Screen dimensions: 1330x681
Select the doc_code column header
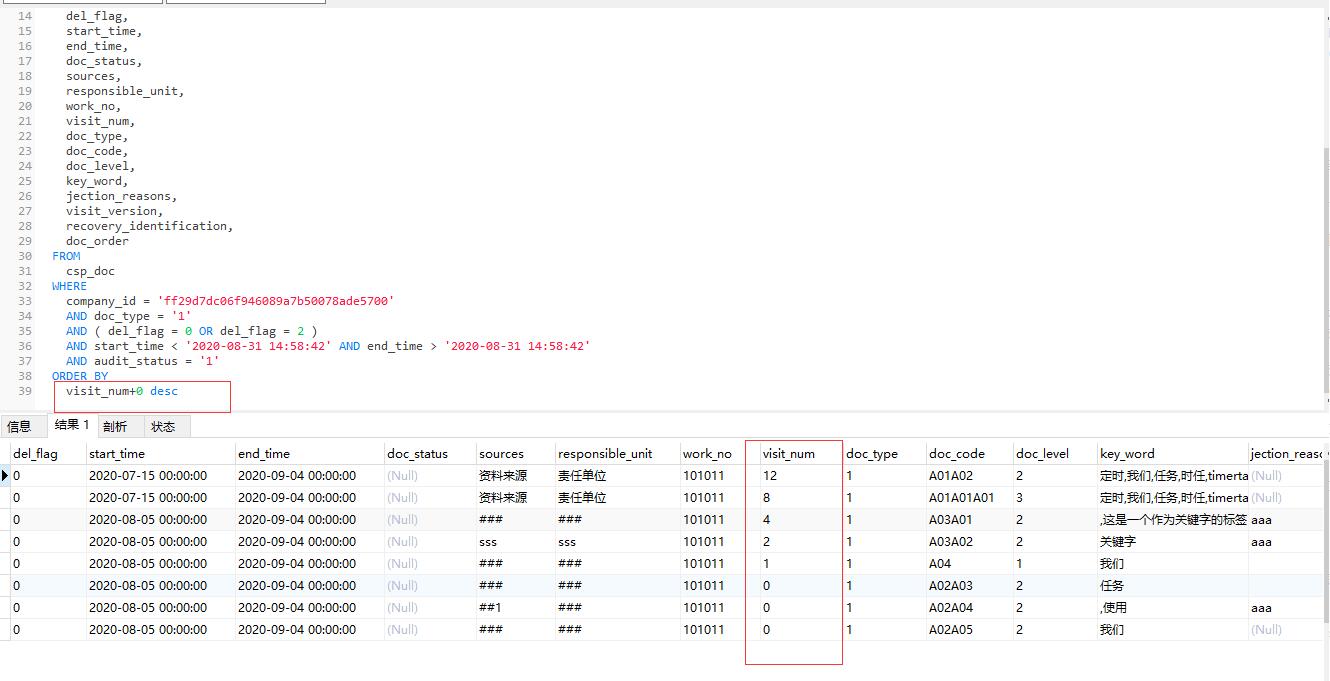click(957, 454)
